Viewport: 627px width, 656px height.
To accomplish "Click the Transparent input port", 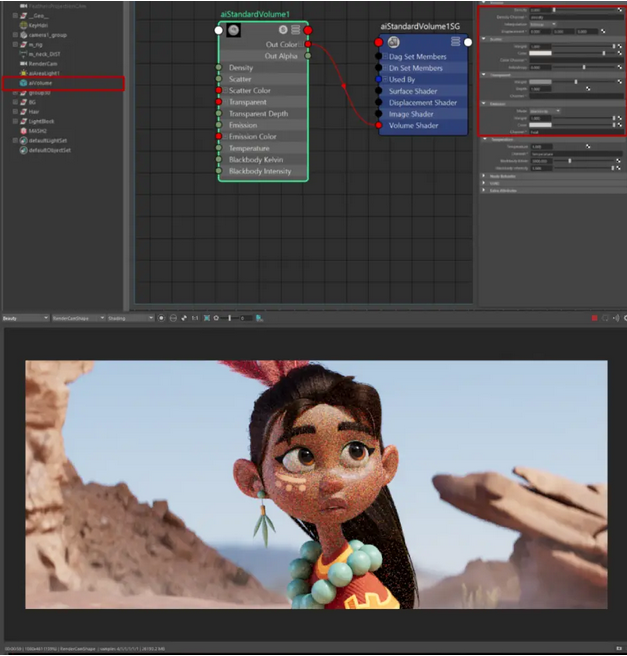I will point(218,102).
